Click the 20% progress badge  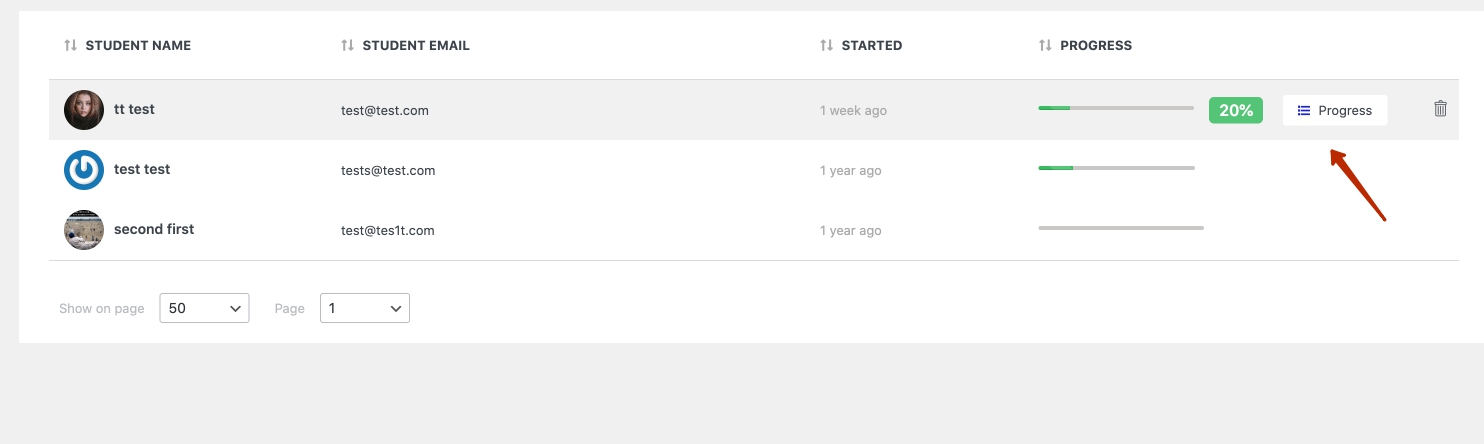1236,110
